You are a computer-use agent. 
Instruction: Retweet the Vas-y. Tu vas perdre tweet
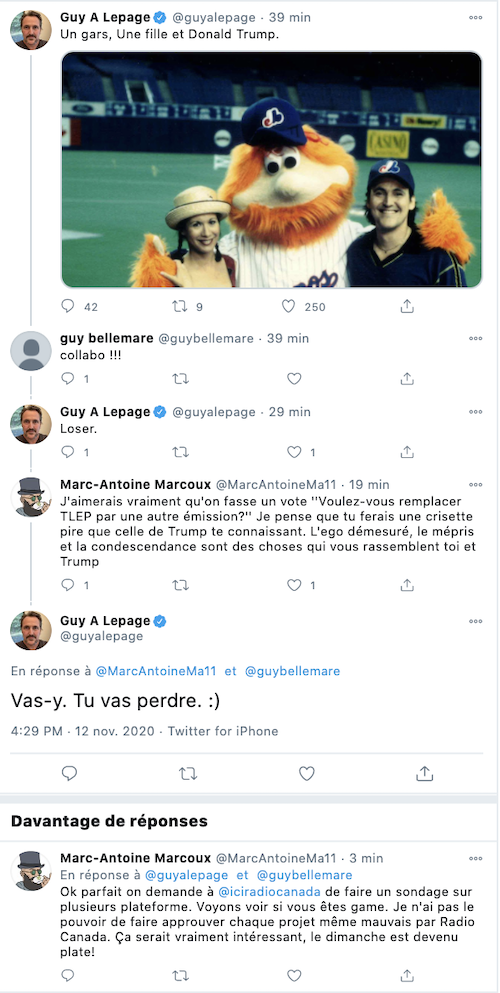(x=188, y=773)
